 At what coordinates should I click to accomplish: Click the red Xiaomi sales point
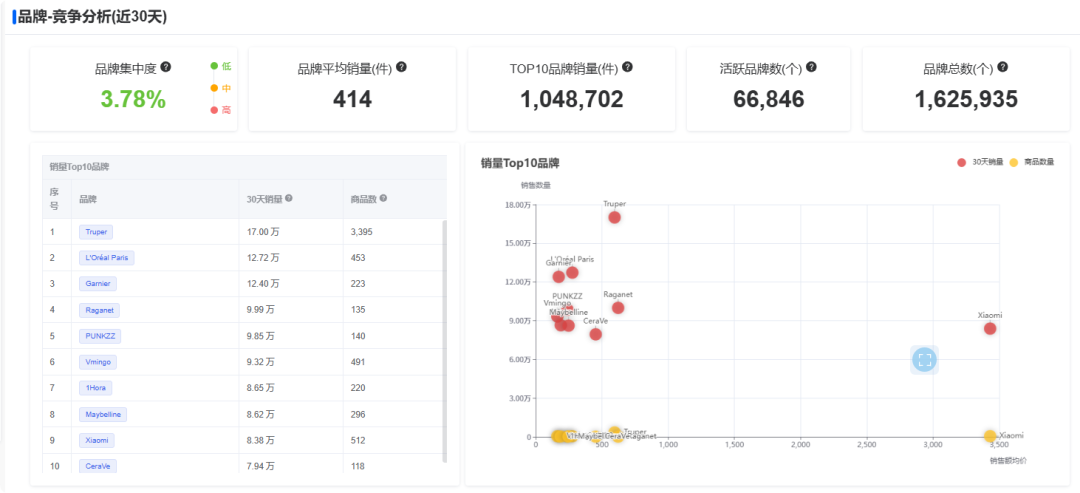pos(990,328)
